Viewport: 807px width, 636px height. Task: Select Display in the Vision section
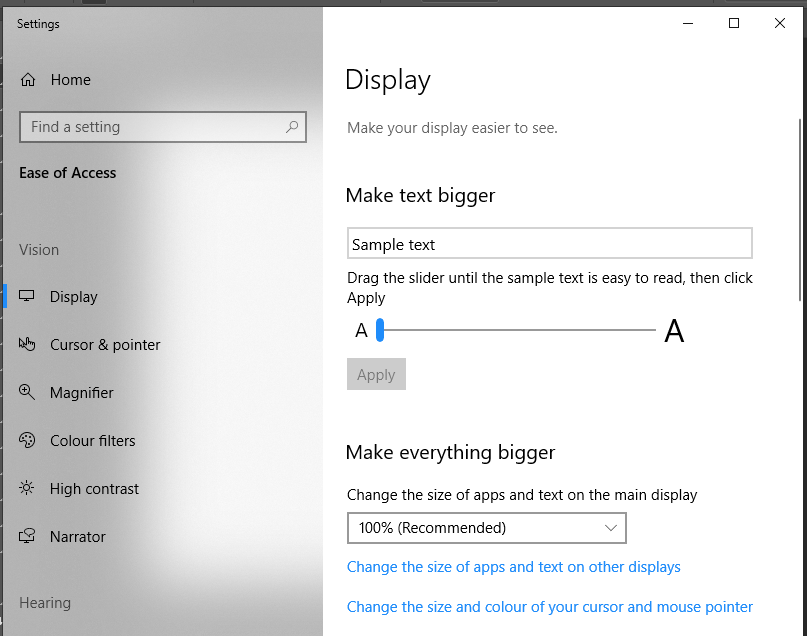coord(74,297)
